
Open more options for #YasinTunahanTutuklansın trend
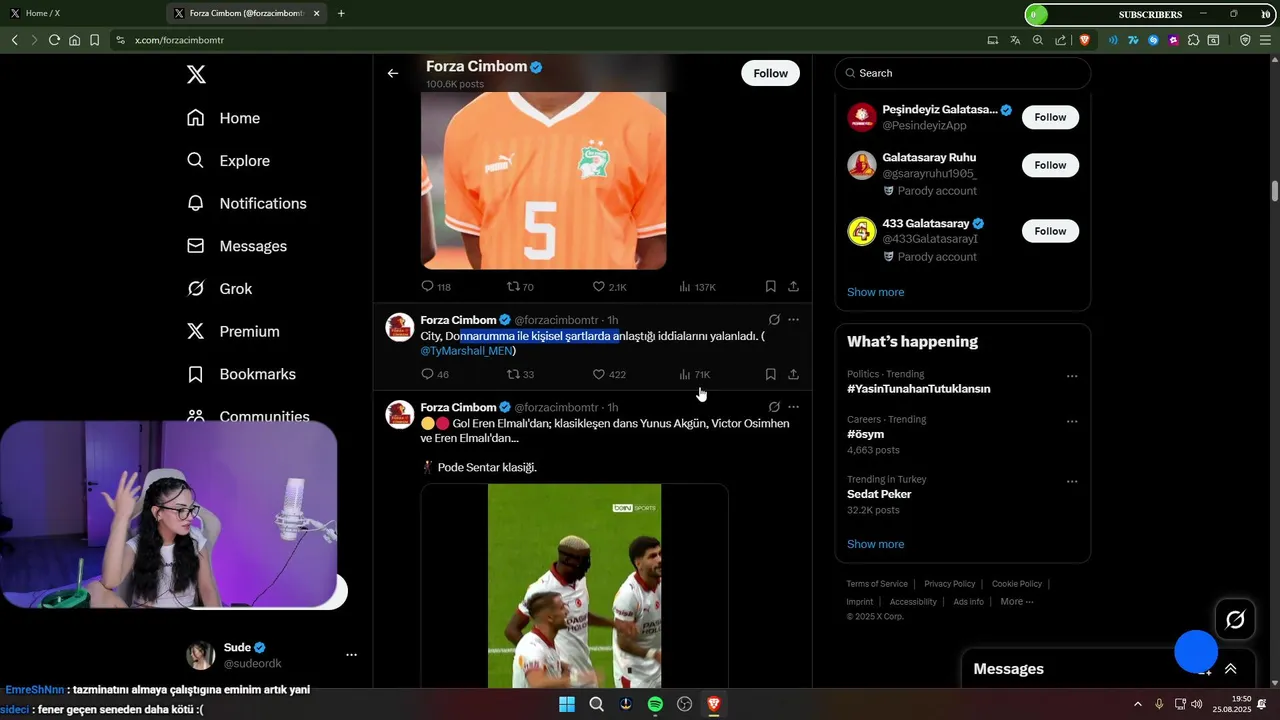coord(1072,376)
